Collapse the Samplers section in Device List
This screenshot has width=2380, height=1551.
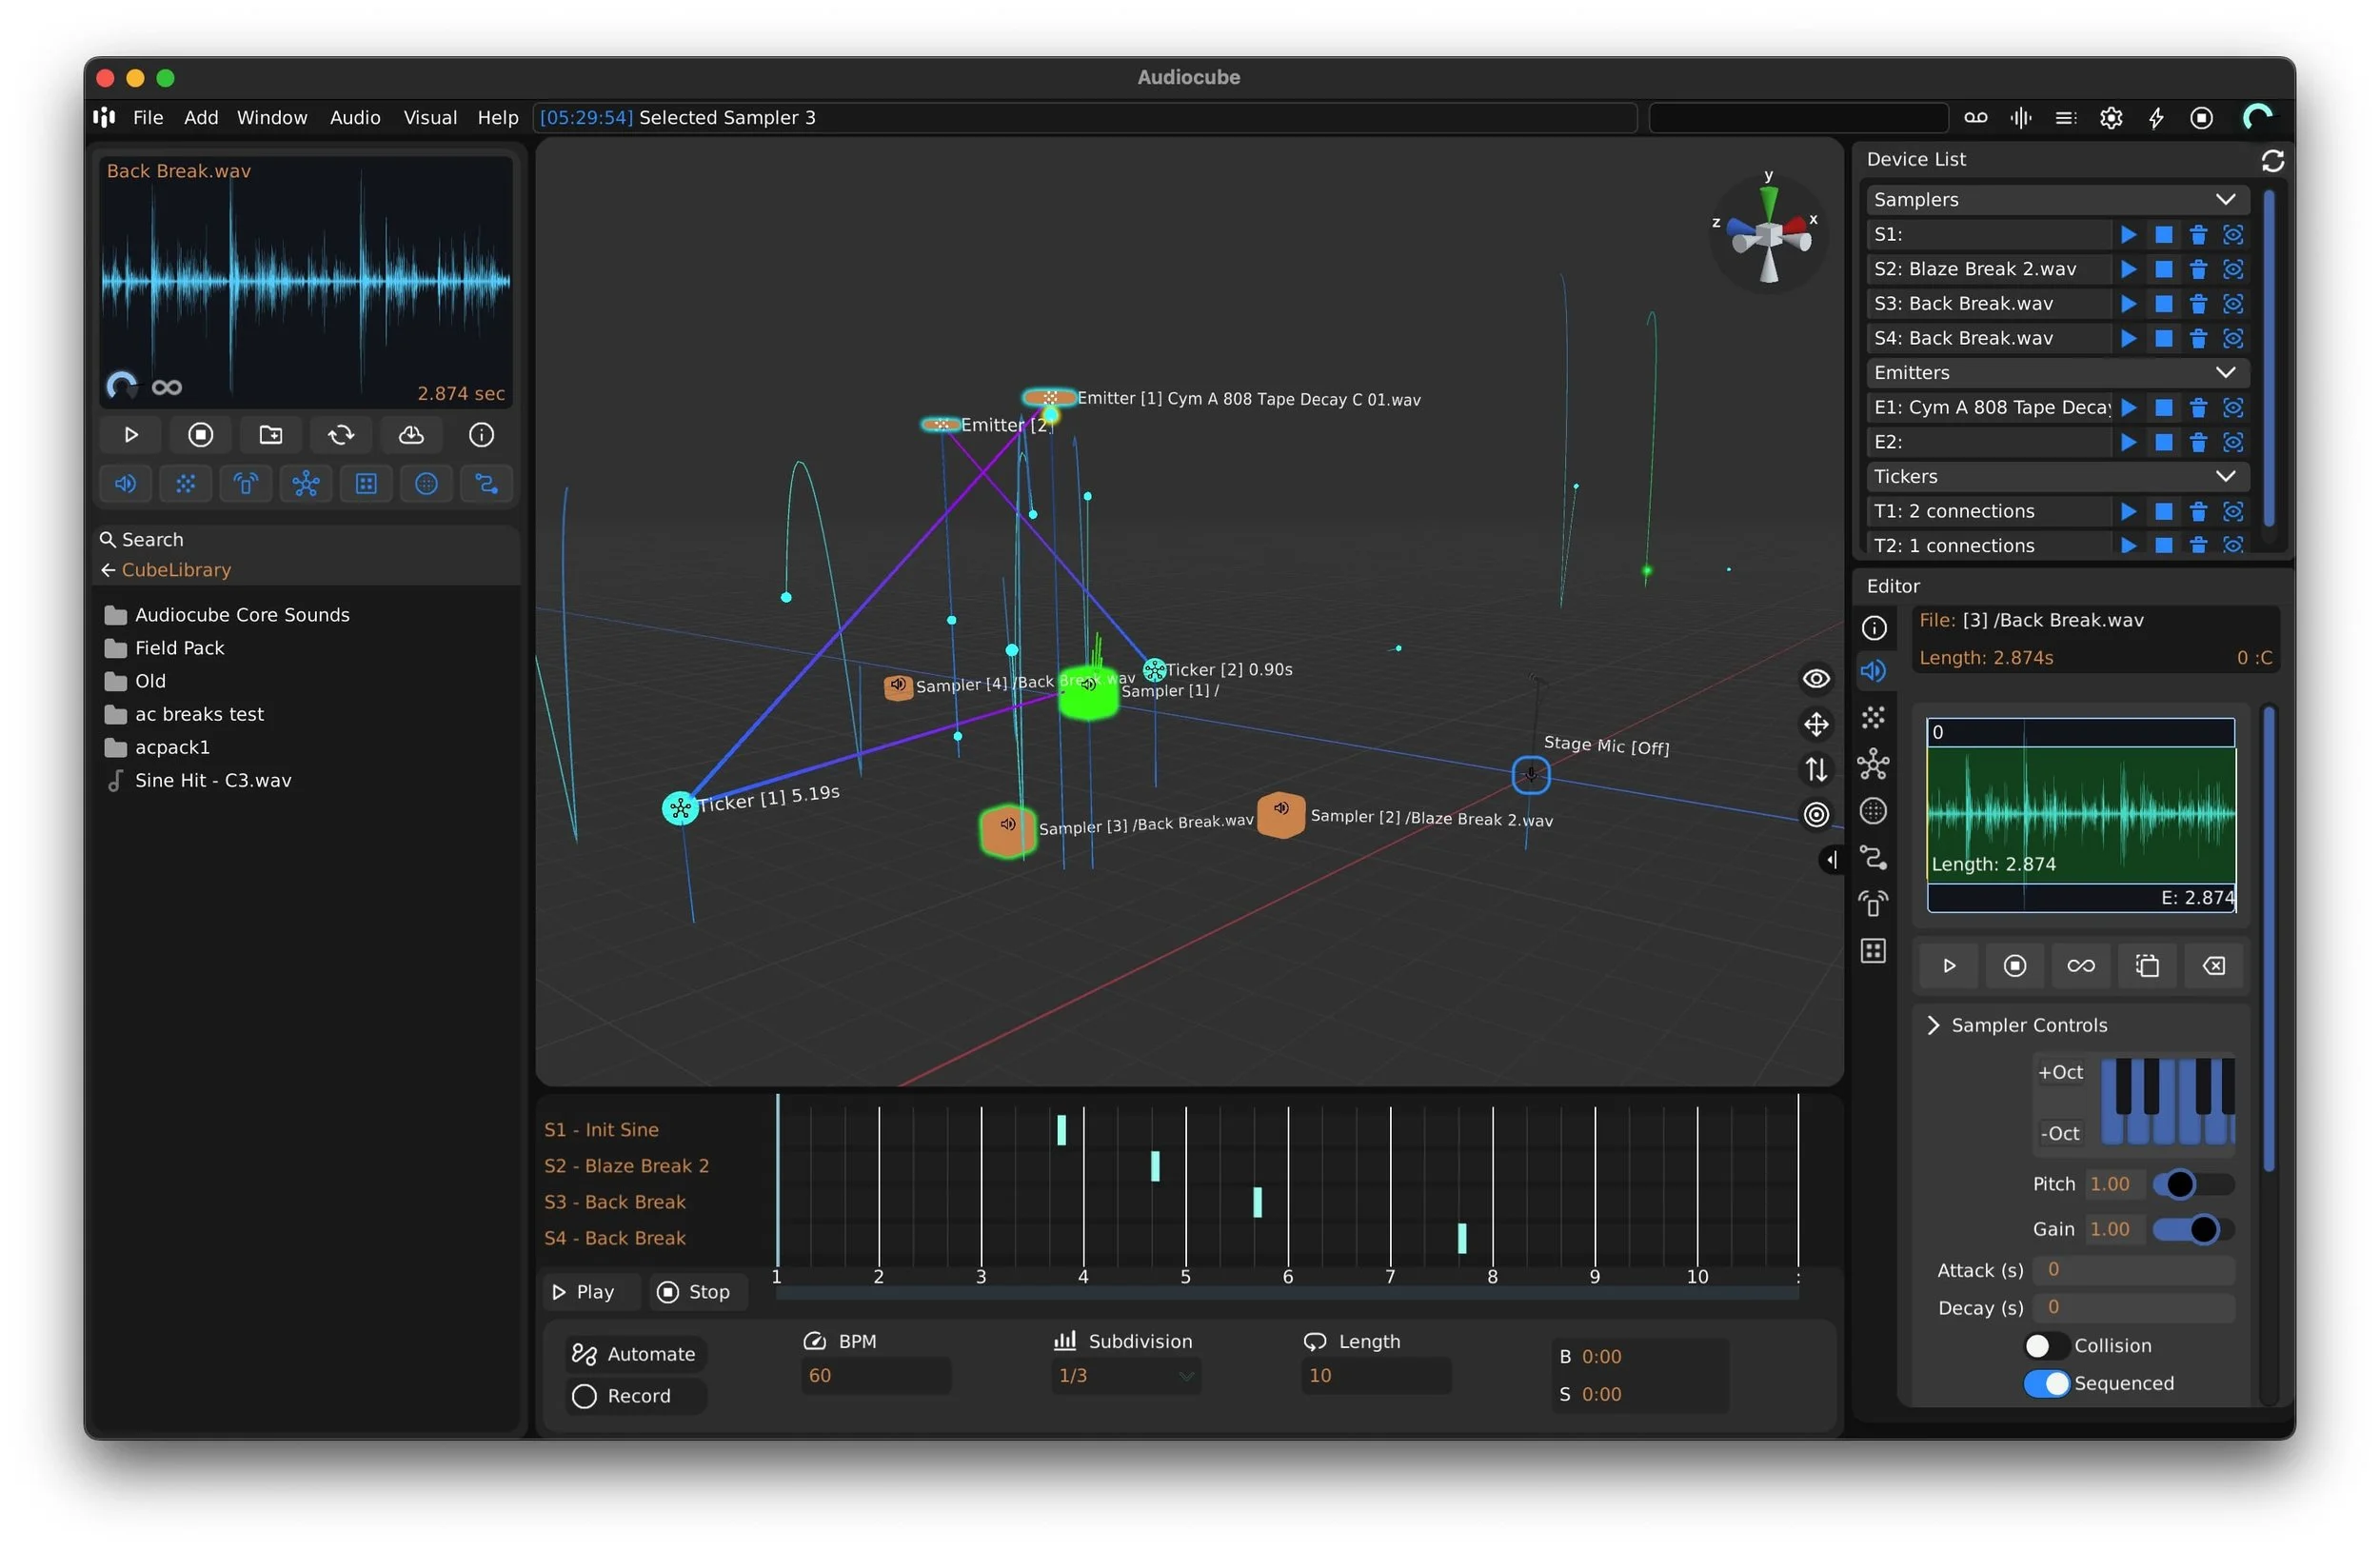[2227, 199]
